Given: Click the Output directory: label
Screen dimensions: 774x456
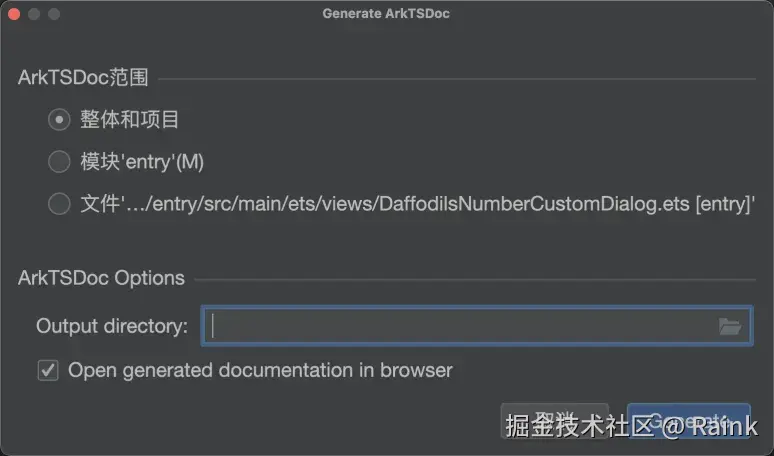Looking at the screenshot, I should (111, 326).
